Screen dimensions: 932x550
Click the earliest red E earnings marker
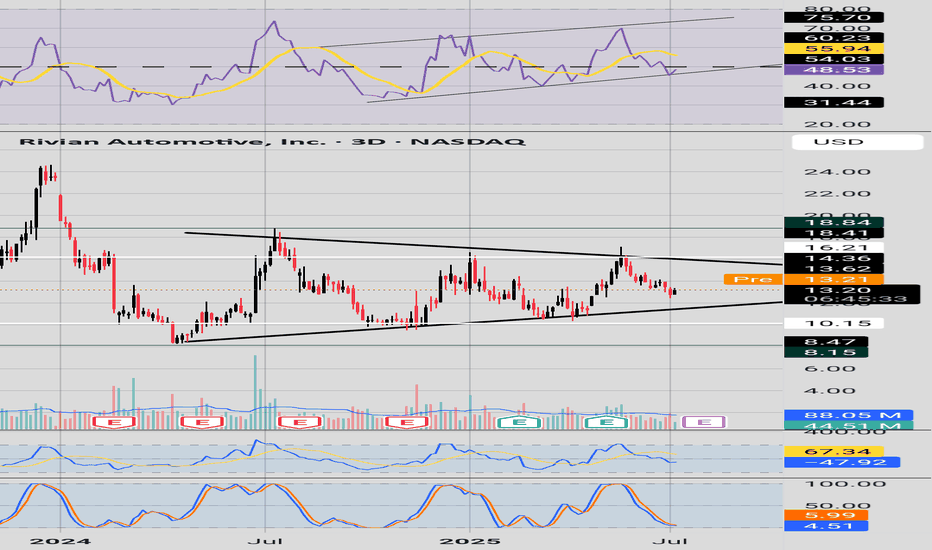click(115, 423)
